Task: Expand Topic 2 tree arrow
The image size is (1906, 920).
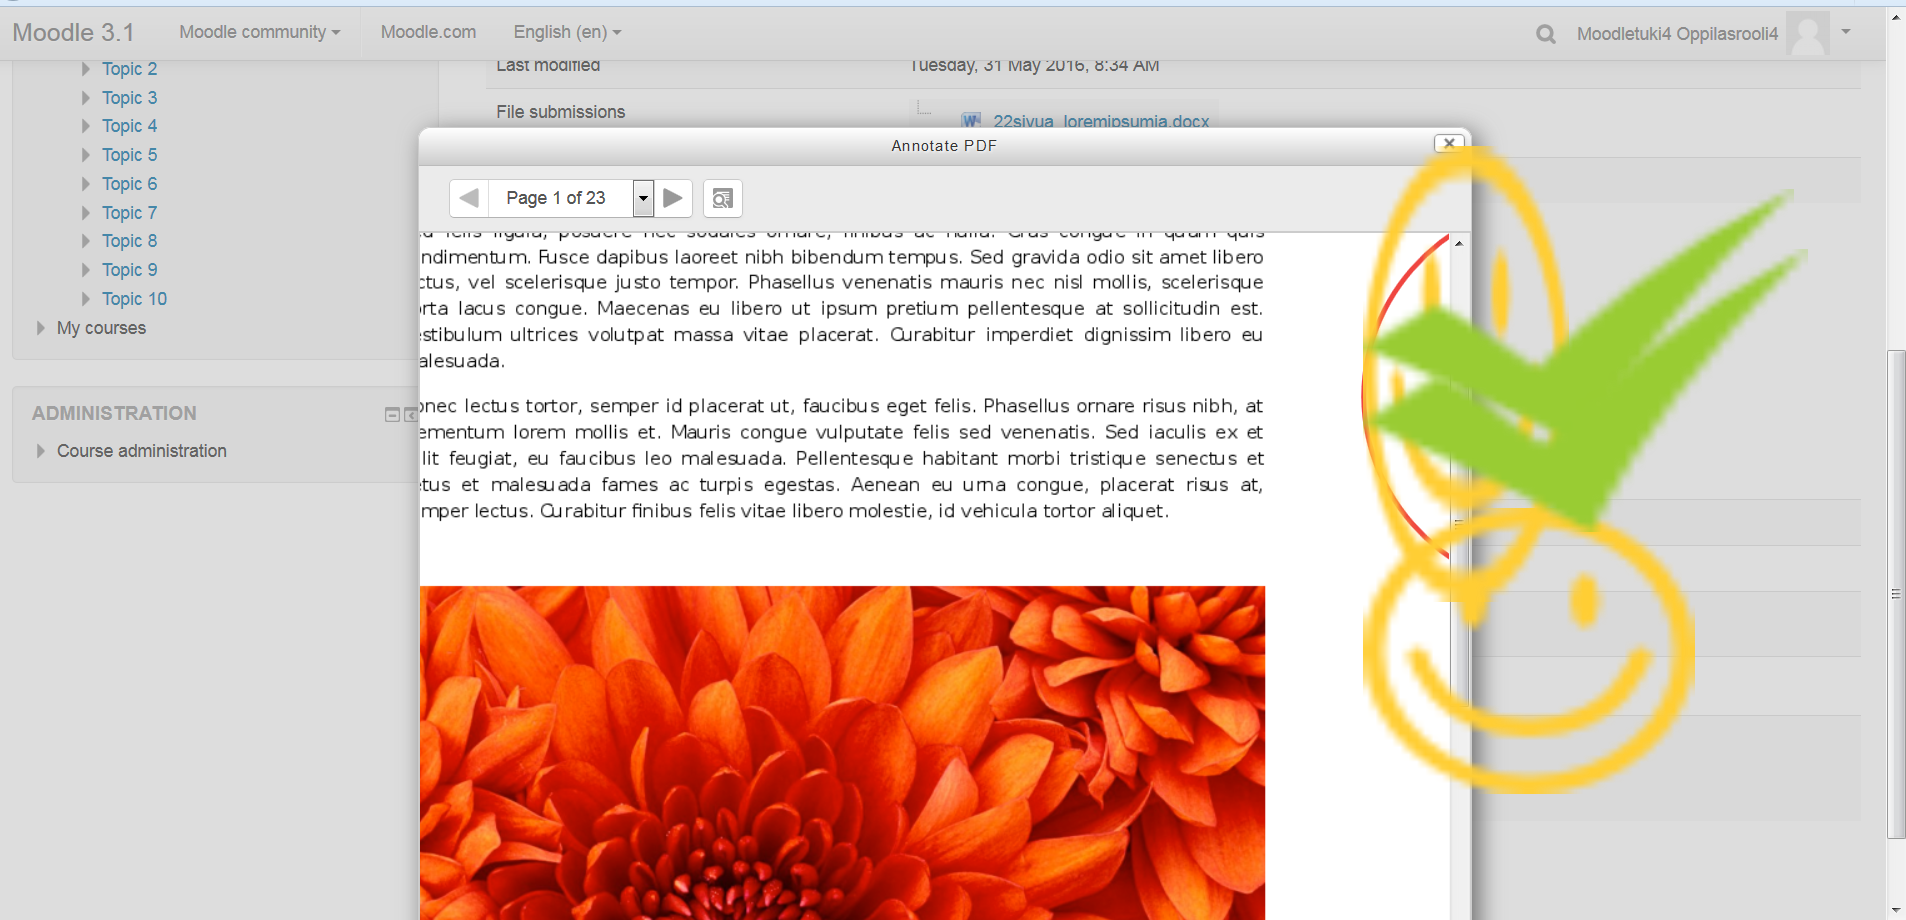Action: click(85, 69)
